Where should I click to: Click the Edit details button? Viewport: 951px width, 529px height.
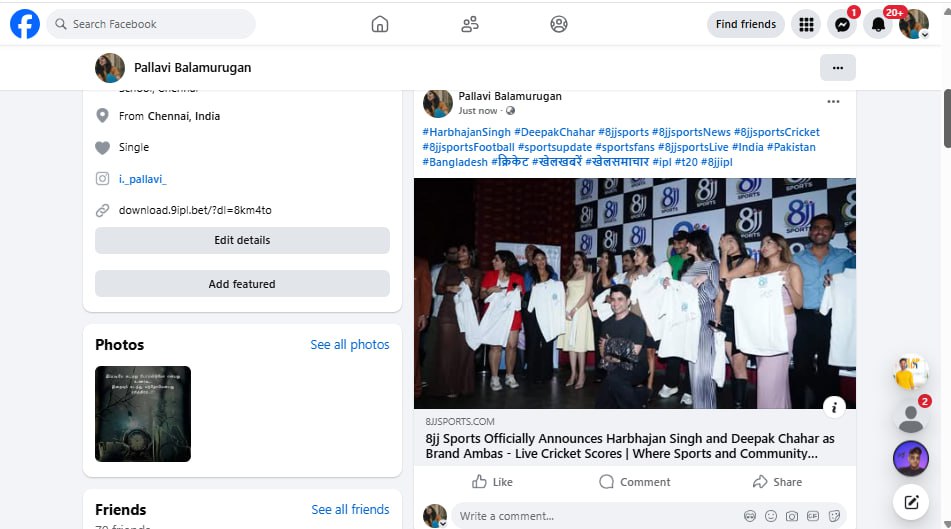[242, 240]
